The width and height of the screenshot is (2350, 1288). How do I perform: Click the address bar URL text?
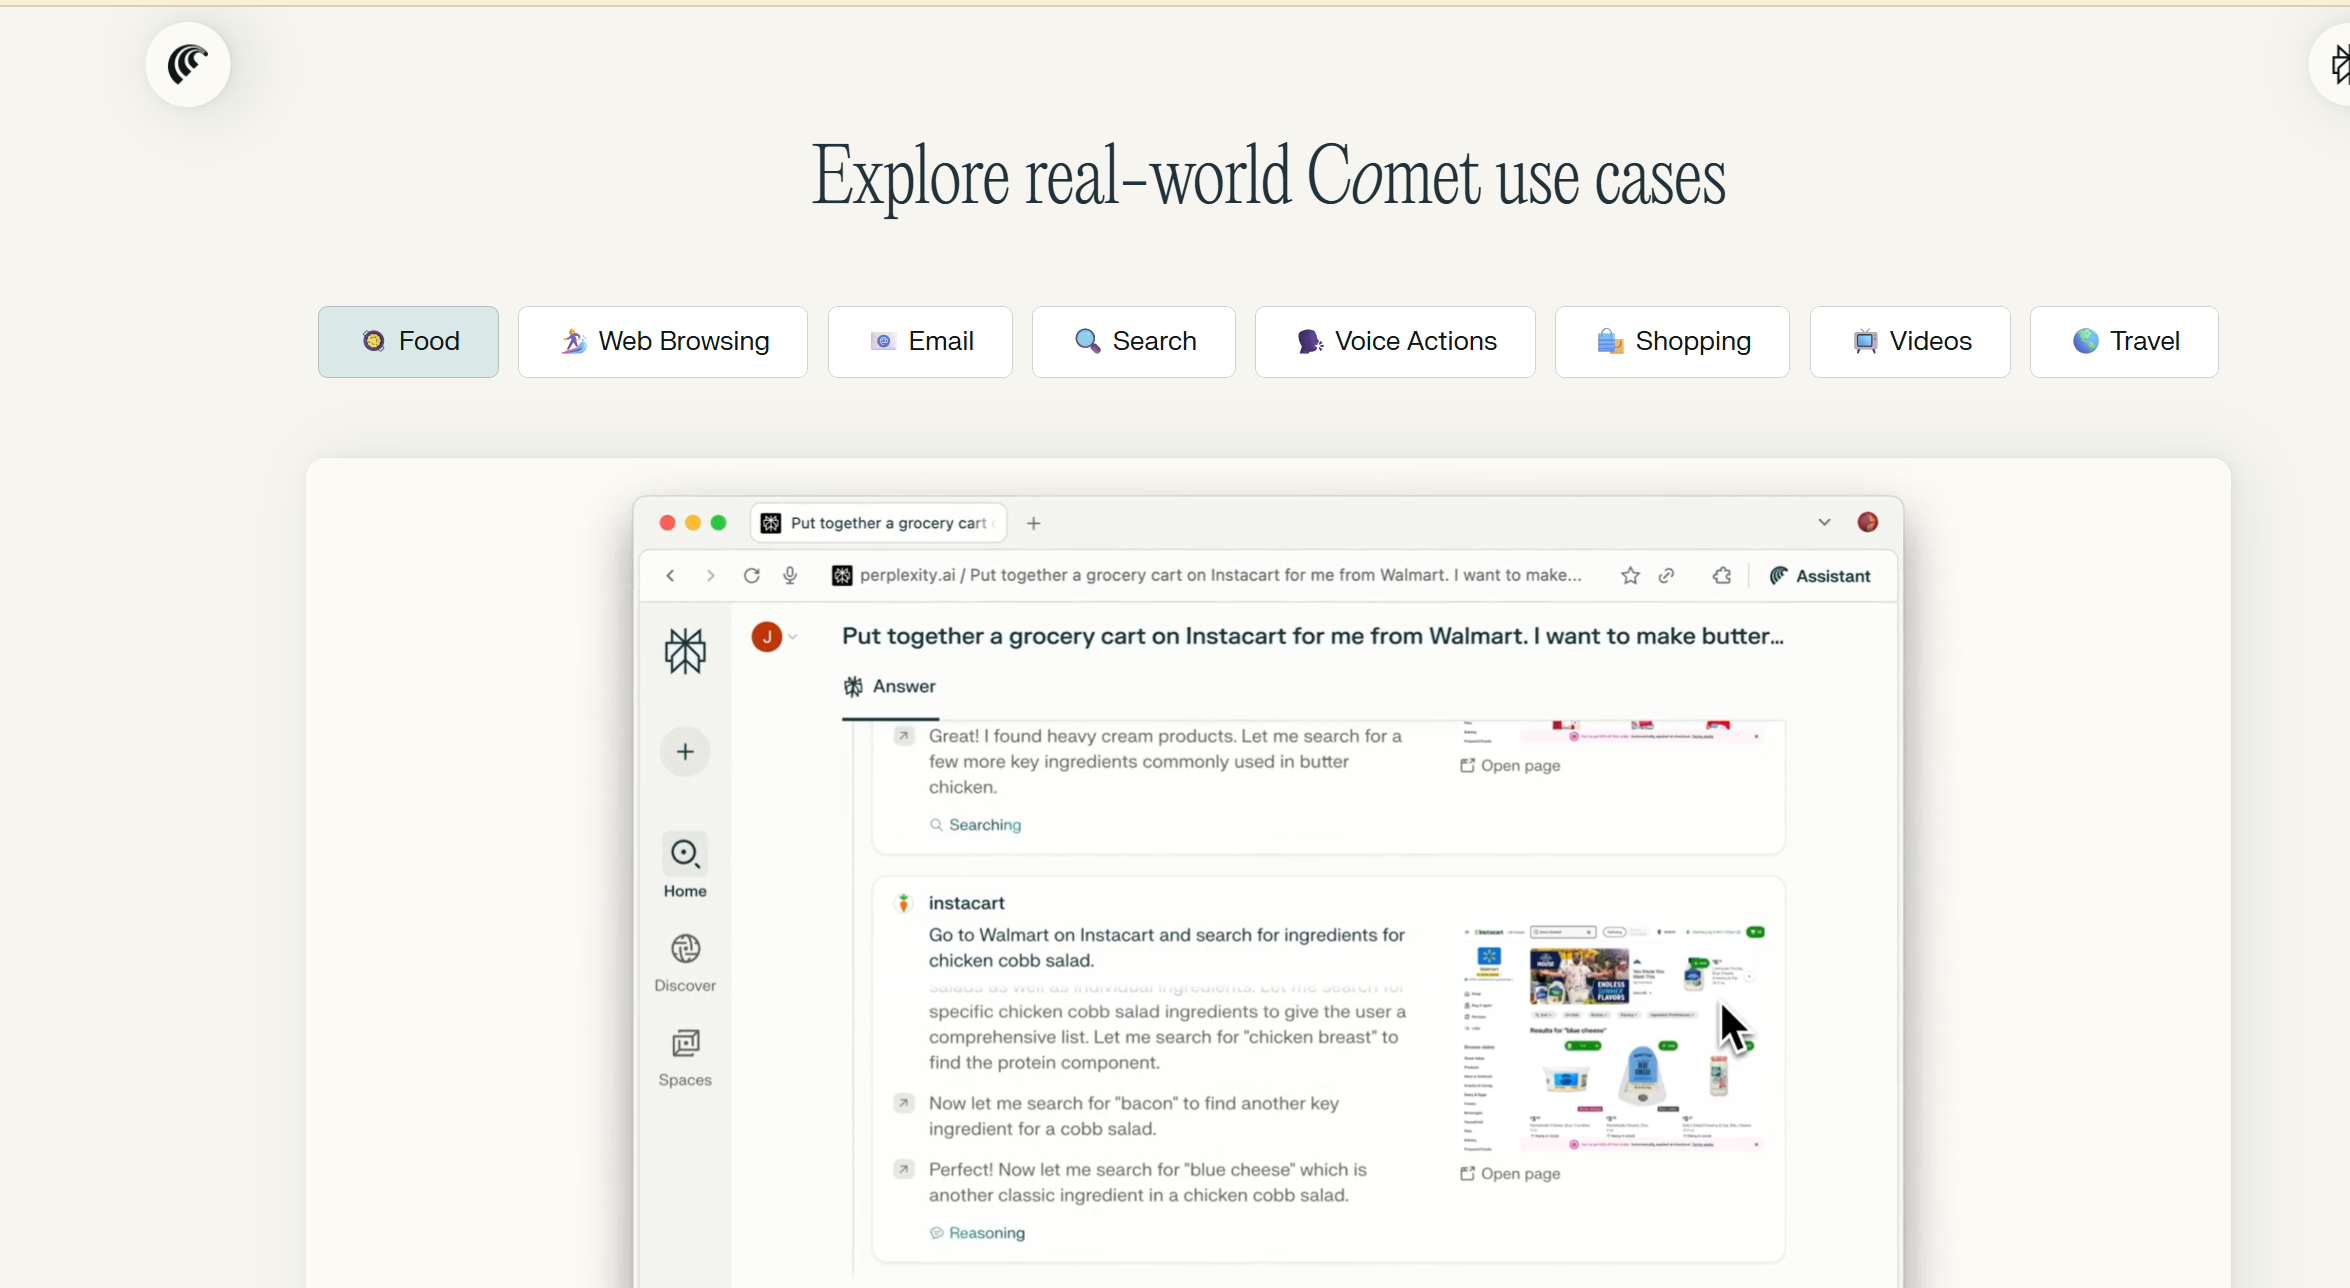1220,576
